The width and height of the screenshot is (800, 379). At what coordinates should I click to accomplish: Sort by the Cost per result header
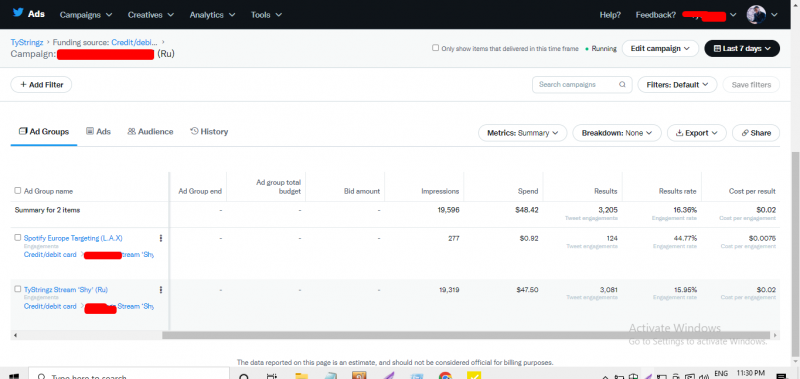(752, 191)
